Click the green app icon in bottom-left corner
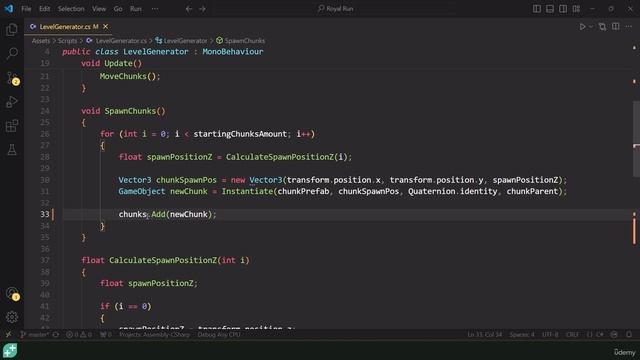The height and width of the screenshot is (360, 640). (x=10, y=351)
